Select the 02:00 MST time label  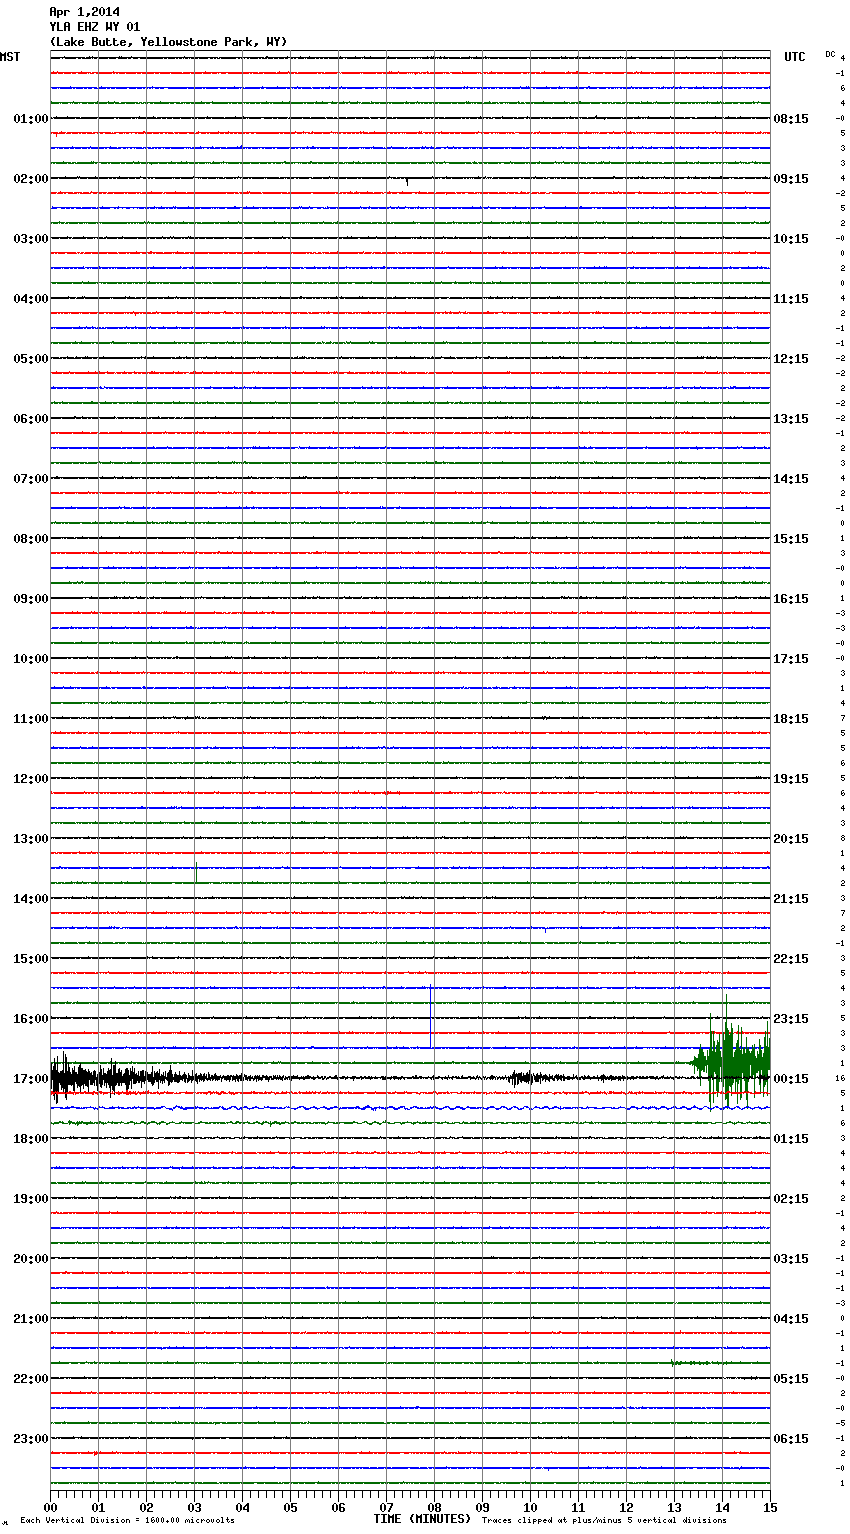(31, 179)
